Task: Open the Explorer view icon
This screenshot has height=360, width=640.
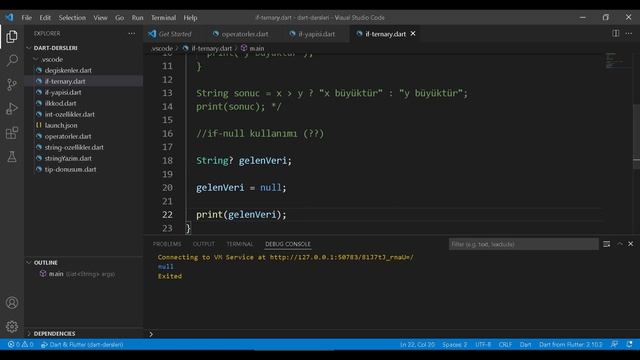Action: click(12, 37)
